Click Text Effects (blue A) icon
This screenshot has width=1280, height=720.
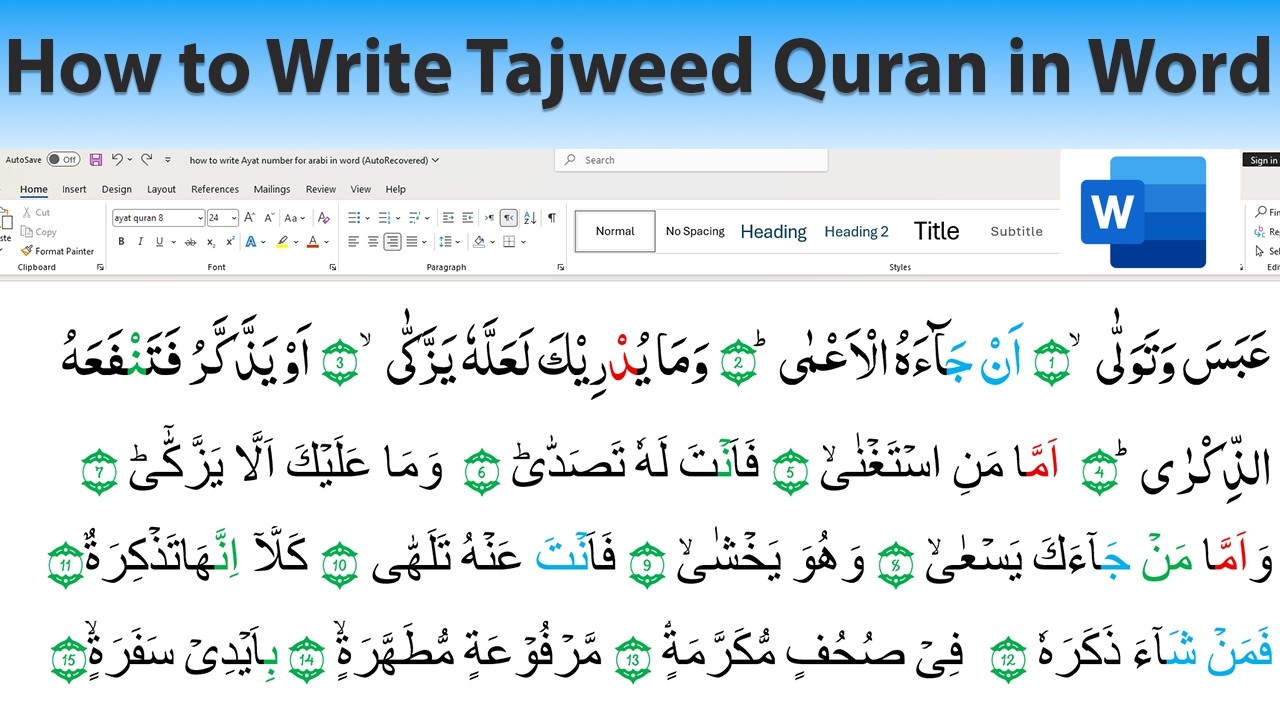(x=250, y=241)
